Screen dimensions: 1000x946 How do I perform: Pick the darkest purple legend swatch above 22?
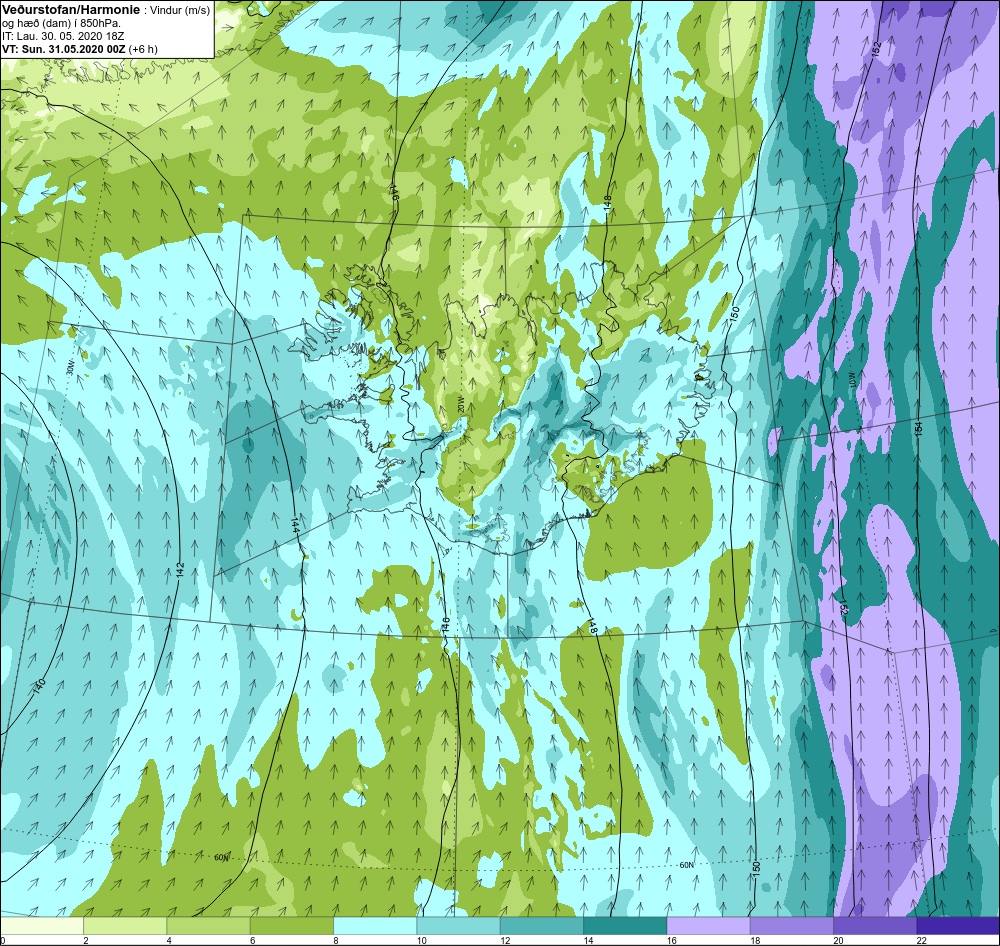pos(957,926)
